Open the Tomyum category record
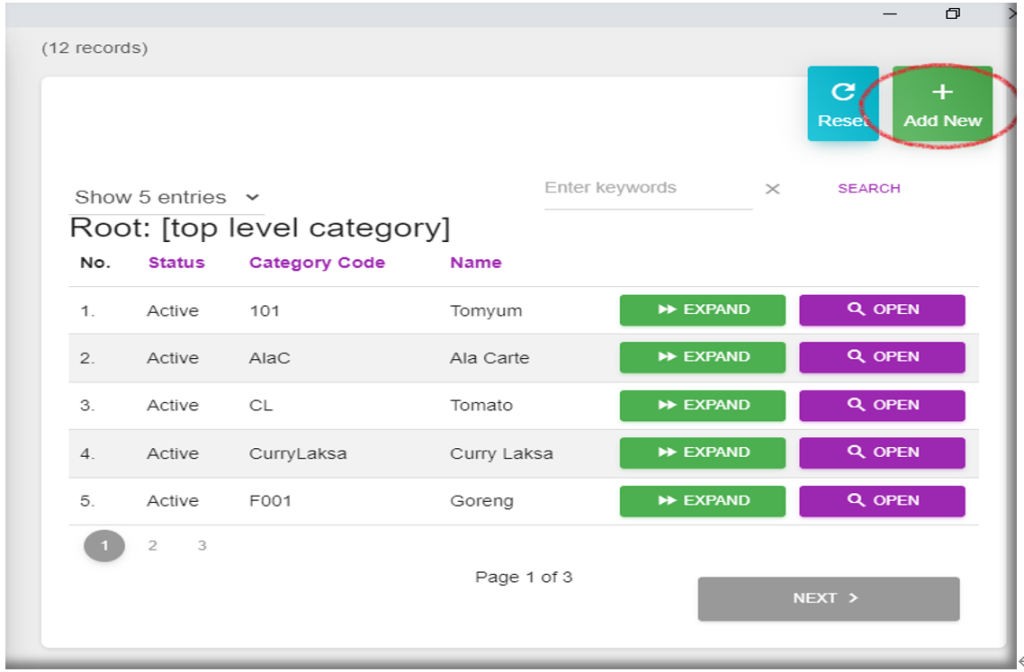This screenshot has height=672, width=1024. coord(881,310)
